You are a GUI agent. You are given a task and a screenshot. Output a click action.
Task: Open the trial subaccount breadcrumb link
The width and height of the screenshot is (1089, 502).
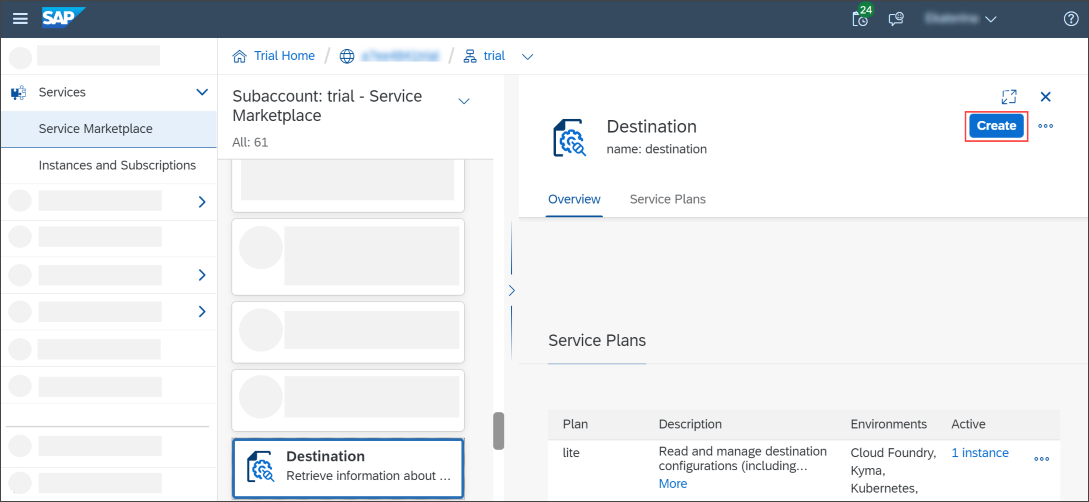[494, 56]
